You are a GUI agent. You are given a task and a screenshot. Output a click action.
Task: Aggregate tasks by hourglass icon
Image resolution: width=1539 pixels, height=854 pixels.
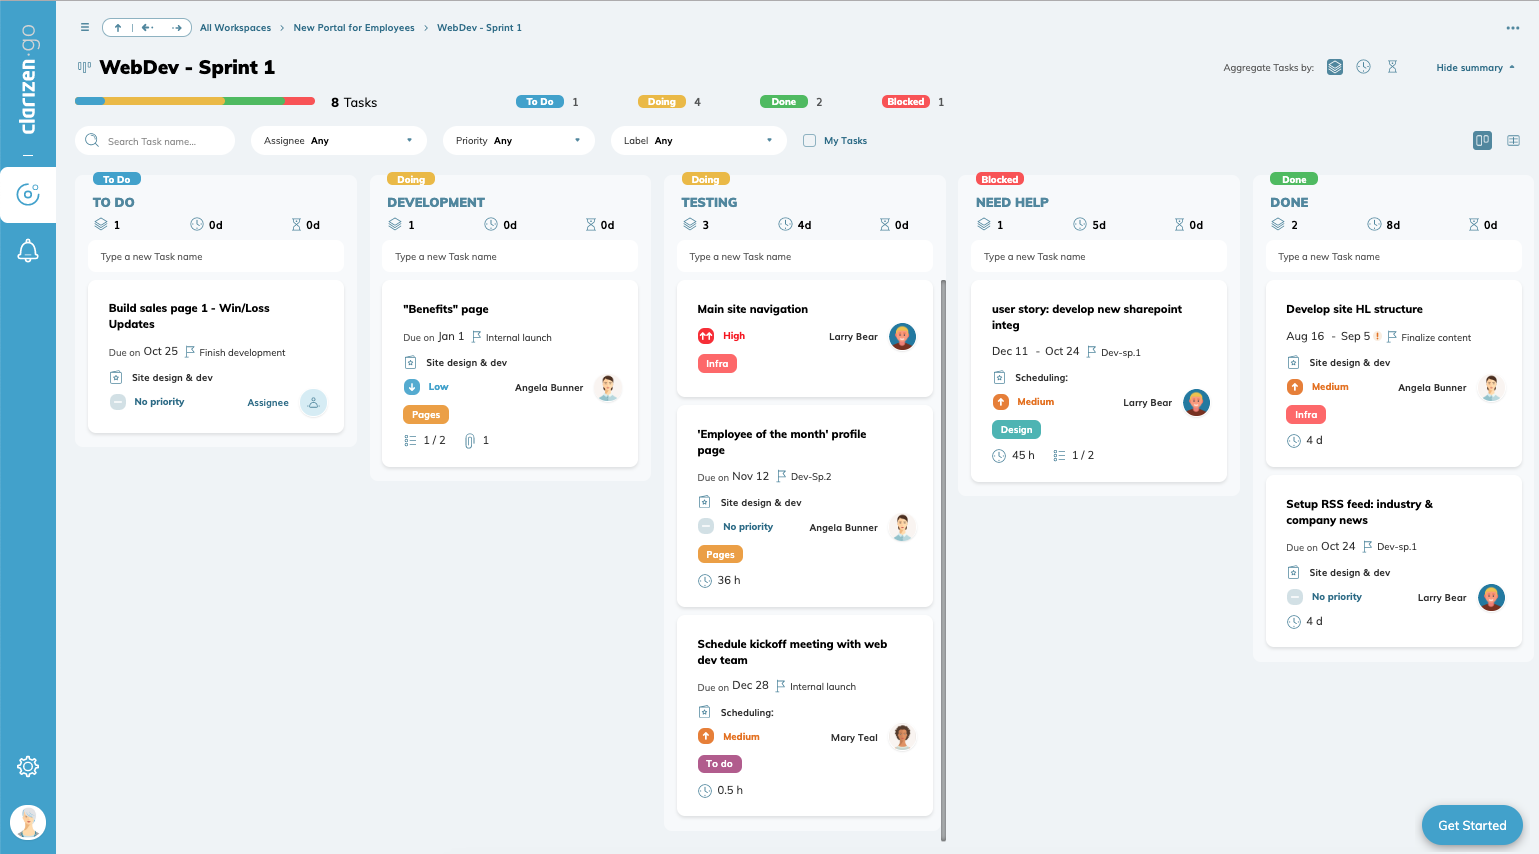1392,67
